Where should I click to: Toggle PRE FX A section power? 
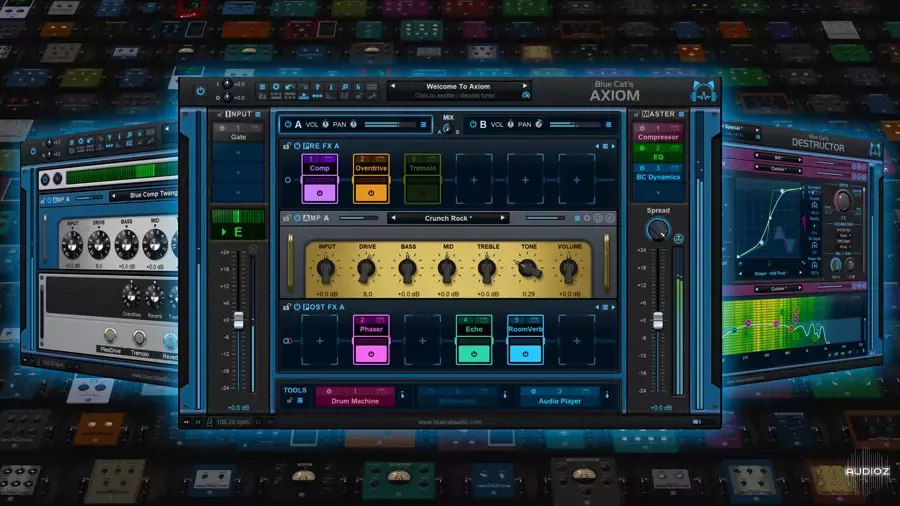[x=297, y=146]
